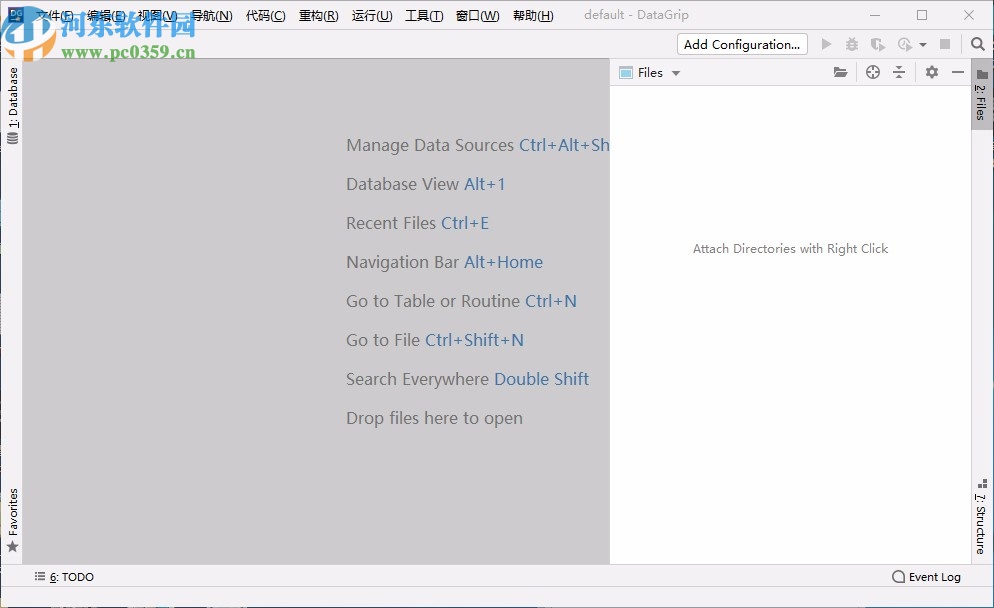Image resolution: width=994 pixels, height=608 pixels.
Task: Hide the Files panel with the minus icon
Action: (x=958, y=72)
